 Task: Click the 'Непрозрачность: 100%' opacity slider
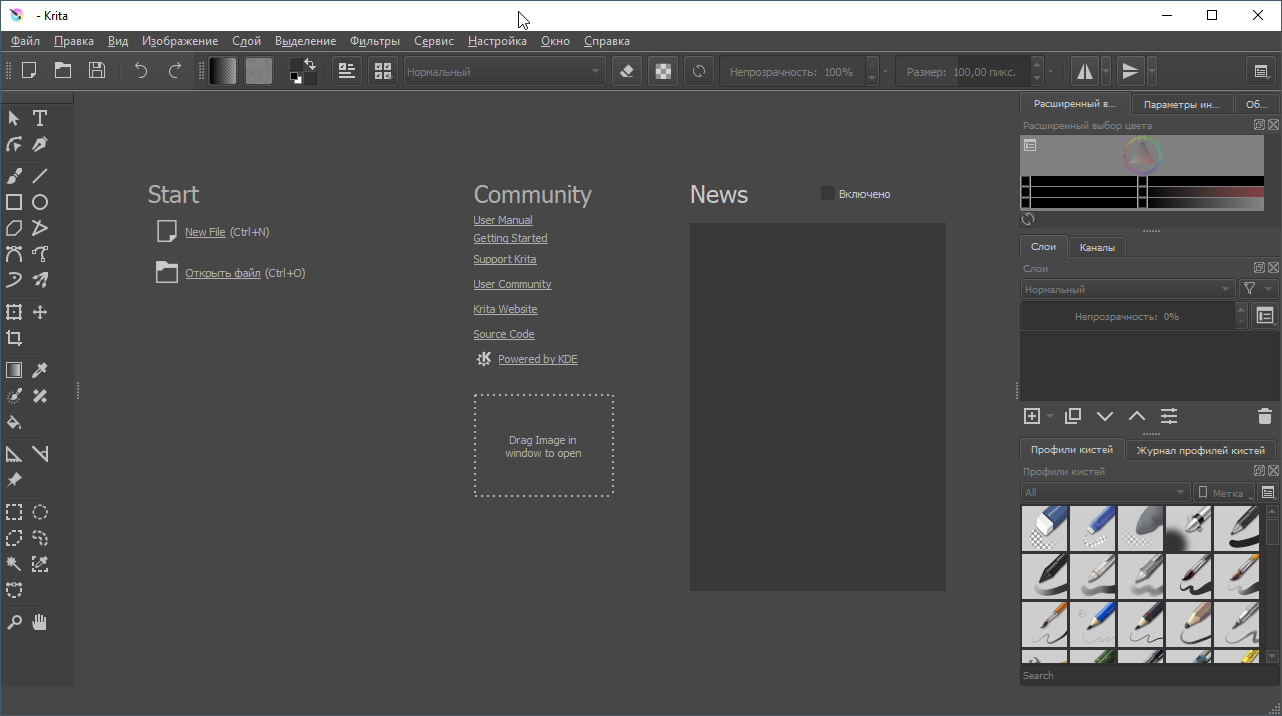click(x=791, y=72)
